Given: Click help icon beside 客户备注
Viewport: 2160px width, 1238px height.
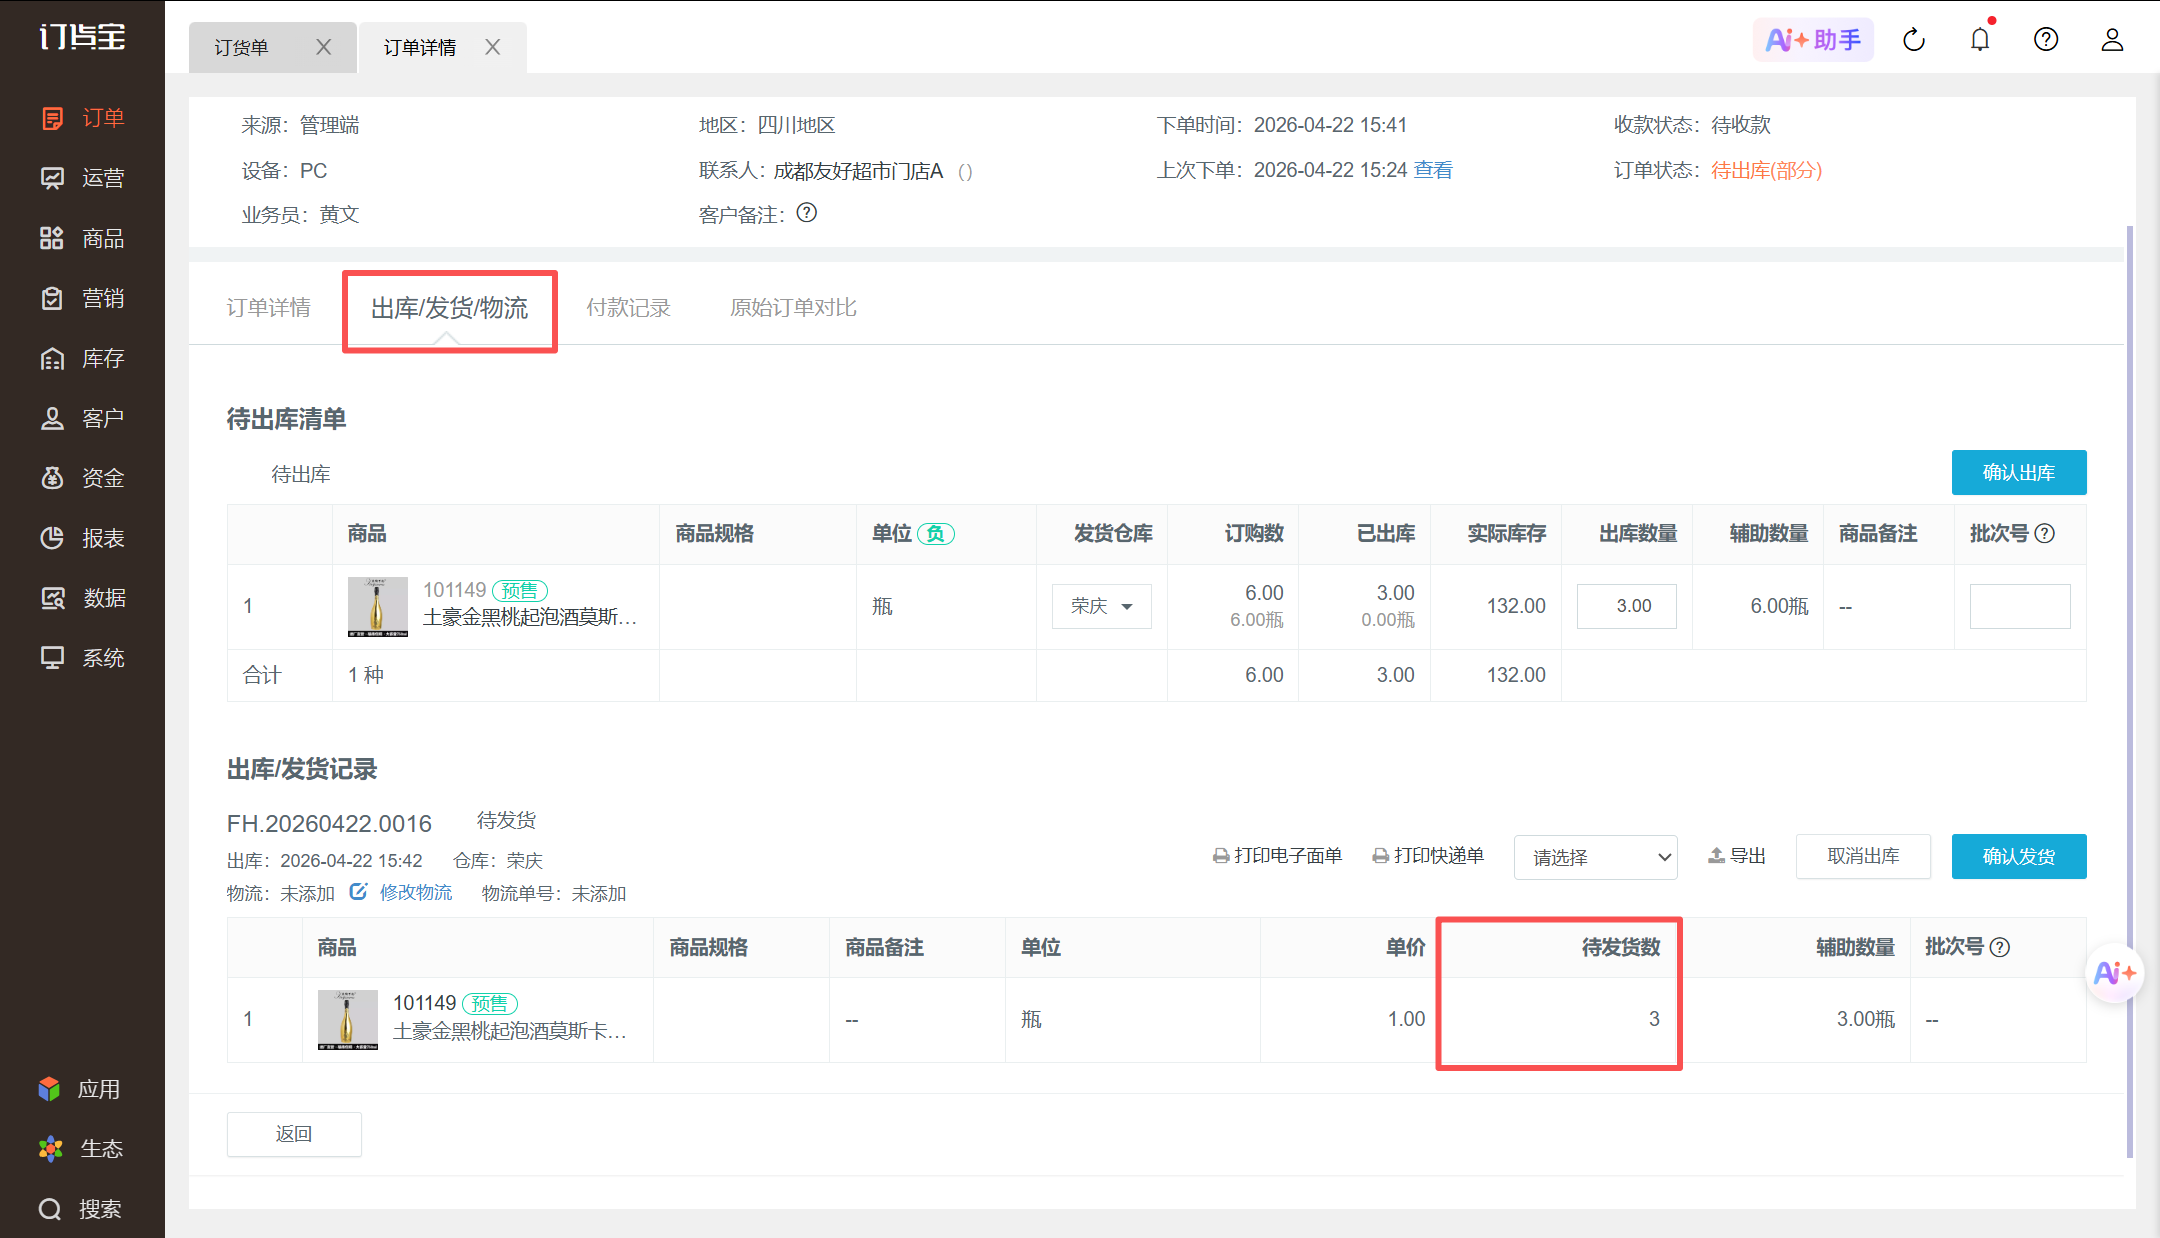Looking at the screenshot, I should click(x=807, y=213).
